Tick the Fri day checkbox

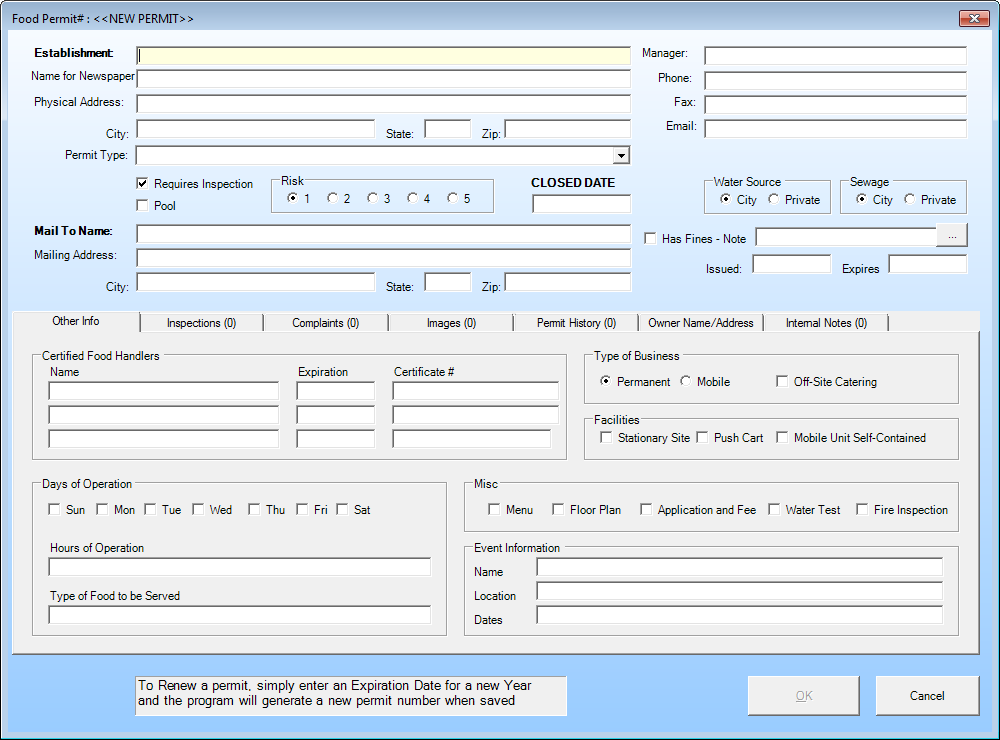[302, 509]
